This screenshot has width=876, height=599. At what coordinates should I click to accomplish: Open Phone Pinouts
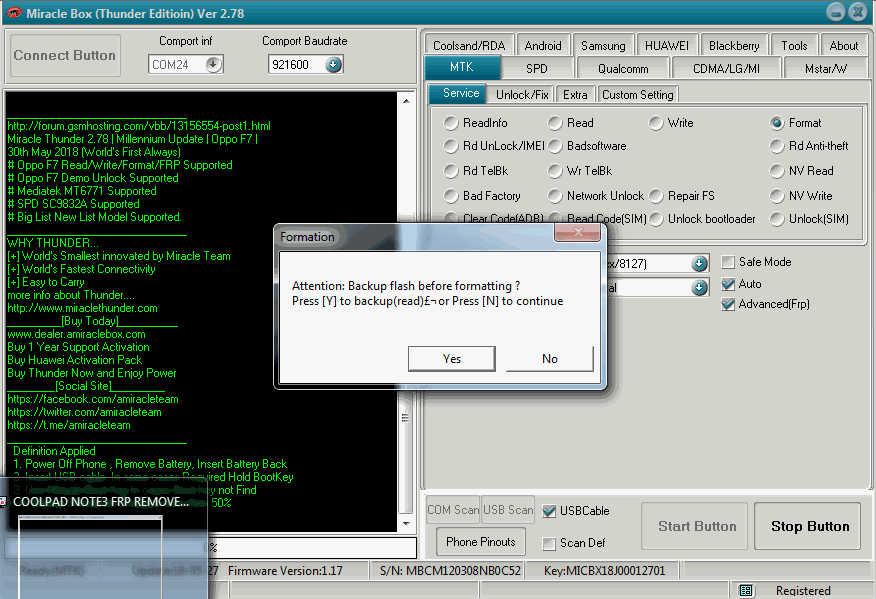pyautogui.click(x=480, y=542)
